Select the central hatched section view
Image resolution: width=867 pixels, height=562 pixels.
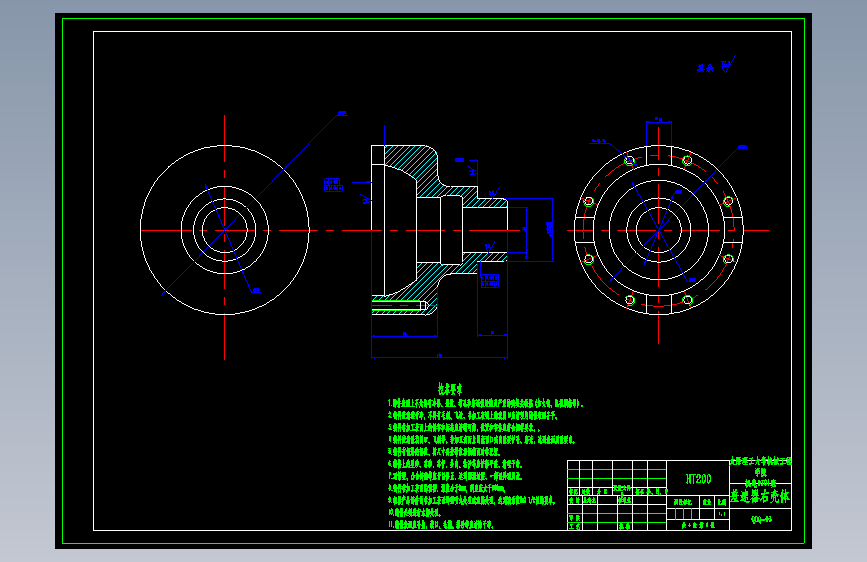440,230
